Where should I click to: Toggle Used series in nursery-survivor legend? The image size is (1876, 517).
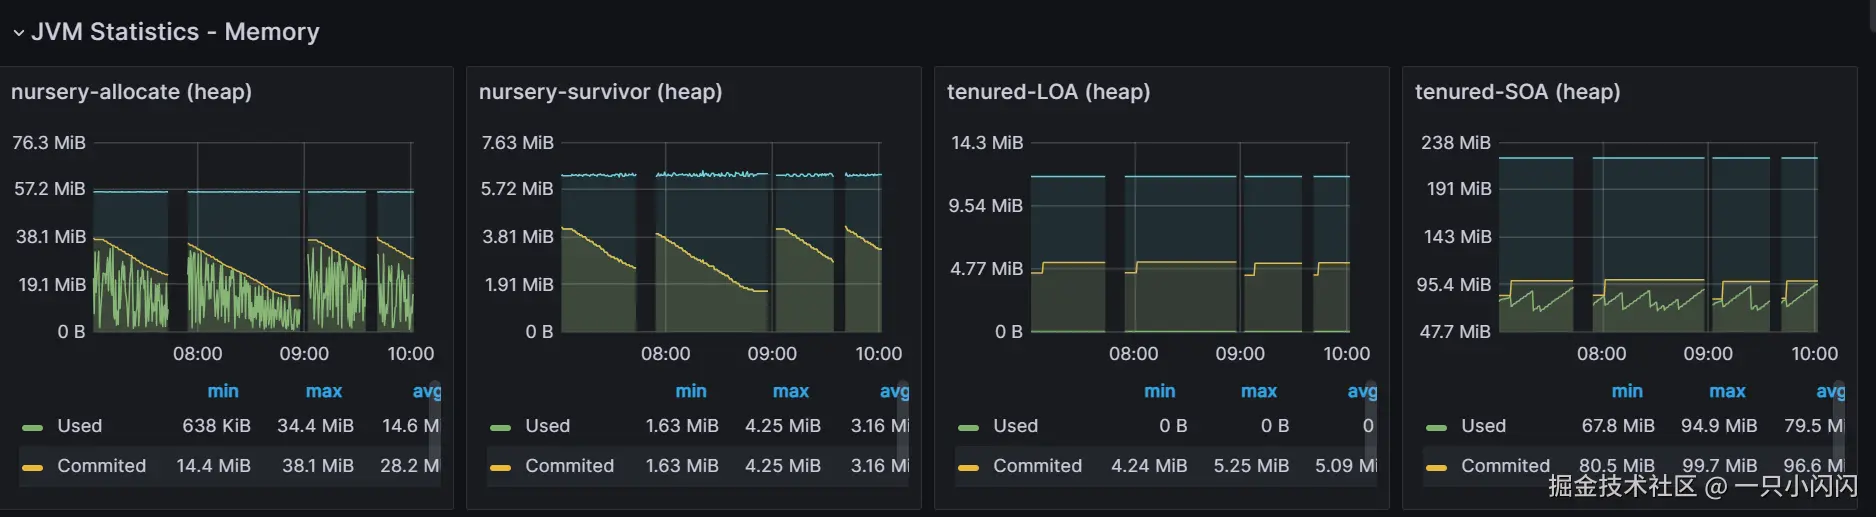pyautogui.click(x=547, y=426)
